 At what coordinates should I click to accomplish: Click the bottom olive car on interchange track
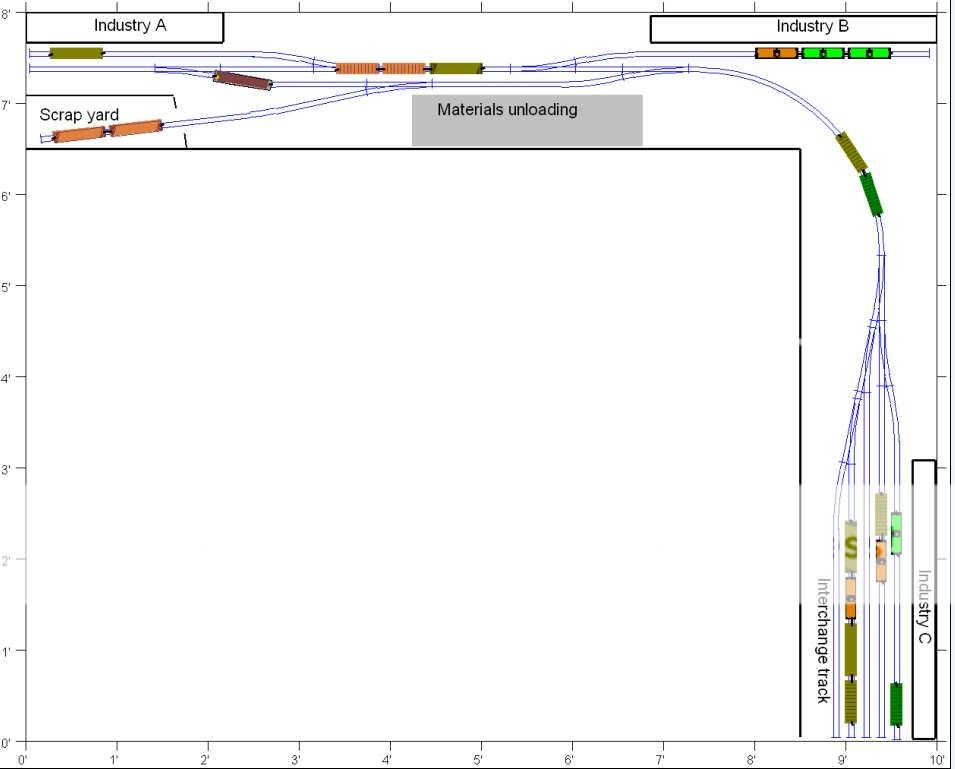[851, 701]
